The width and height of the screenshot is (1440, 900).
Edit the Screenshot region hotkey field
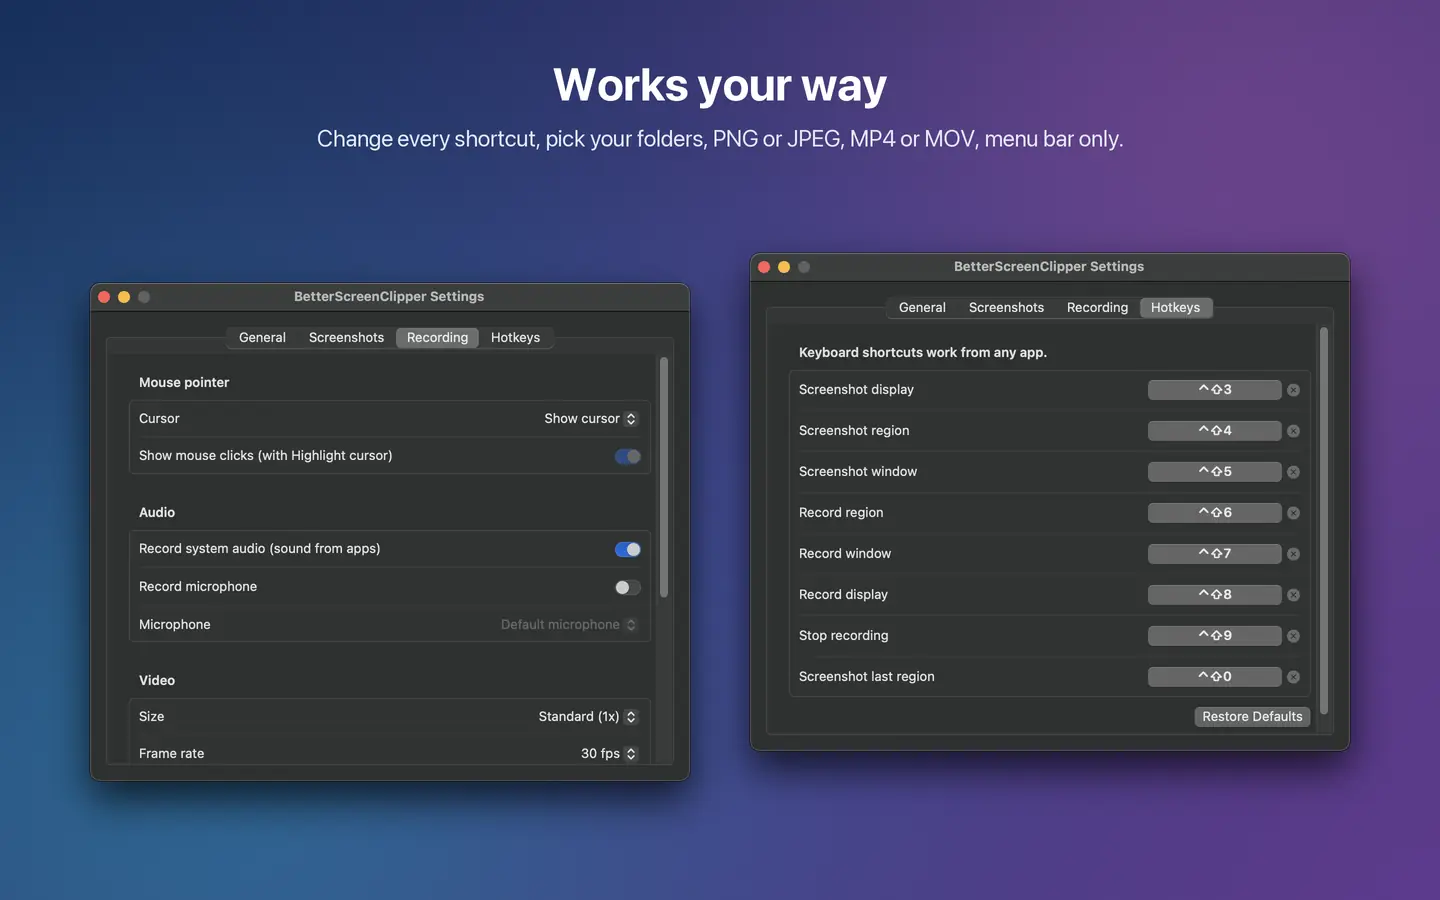(1214, 431)
